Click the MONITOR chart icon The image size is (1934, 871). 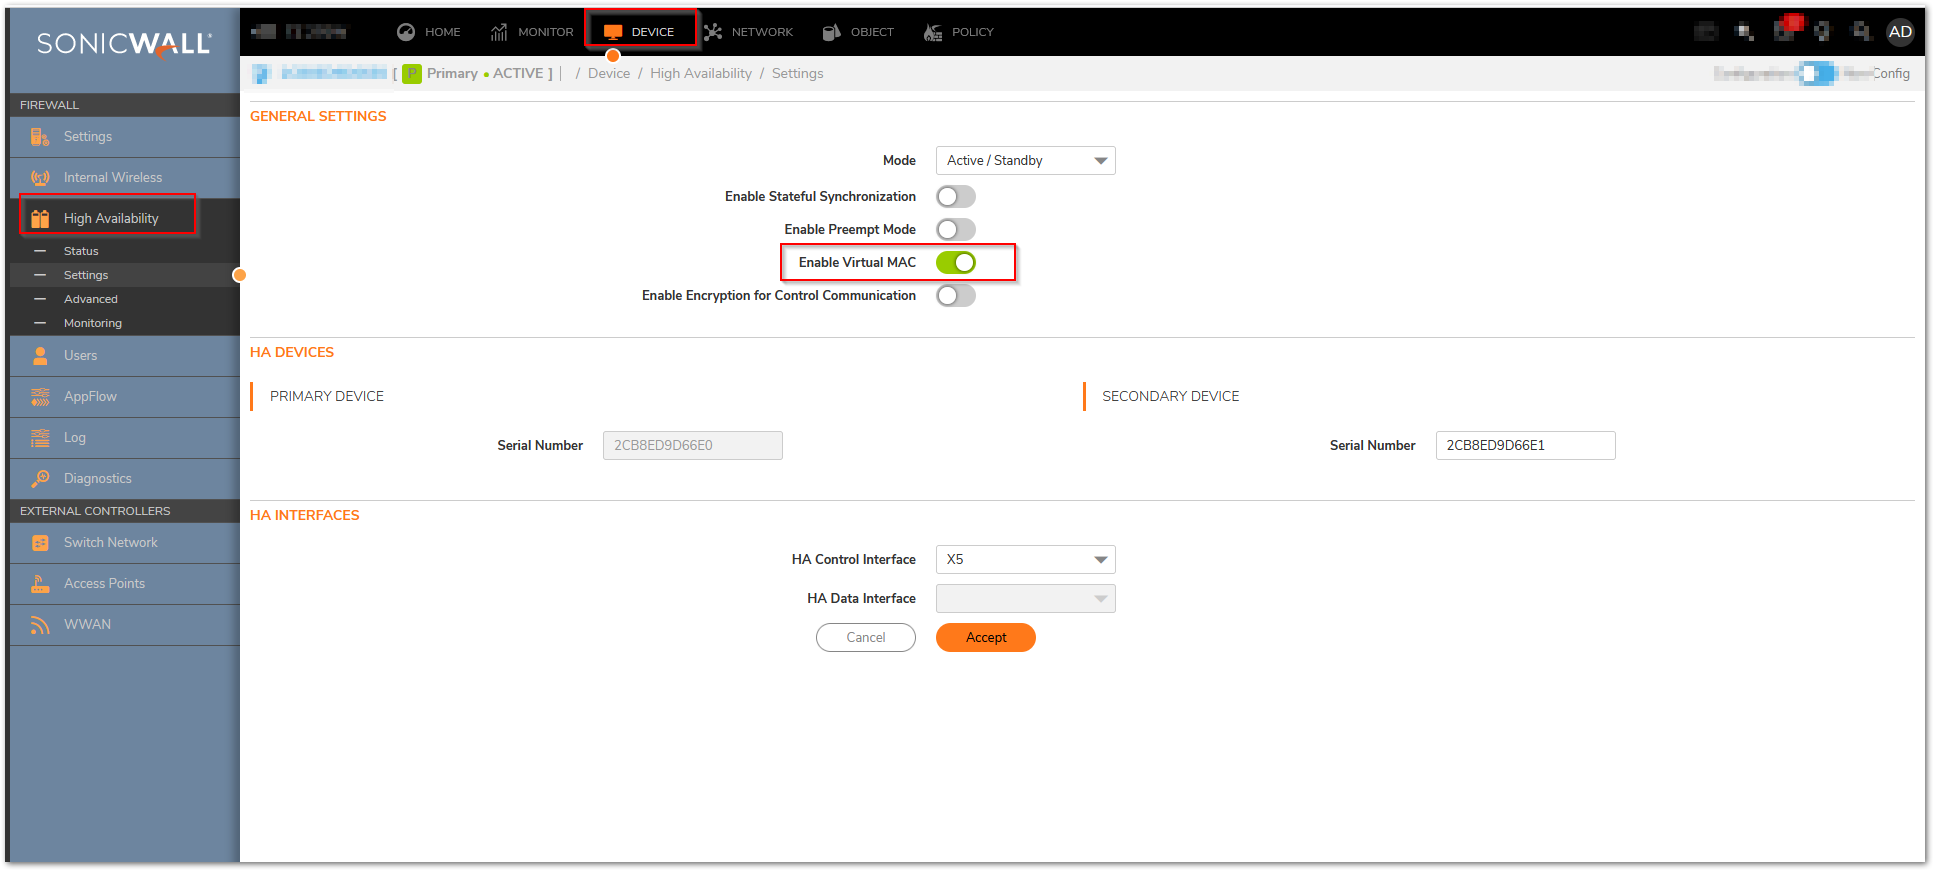[x=499, y=32]
